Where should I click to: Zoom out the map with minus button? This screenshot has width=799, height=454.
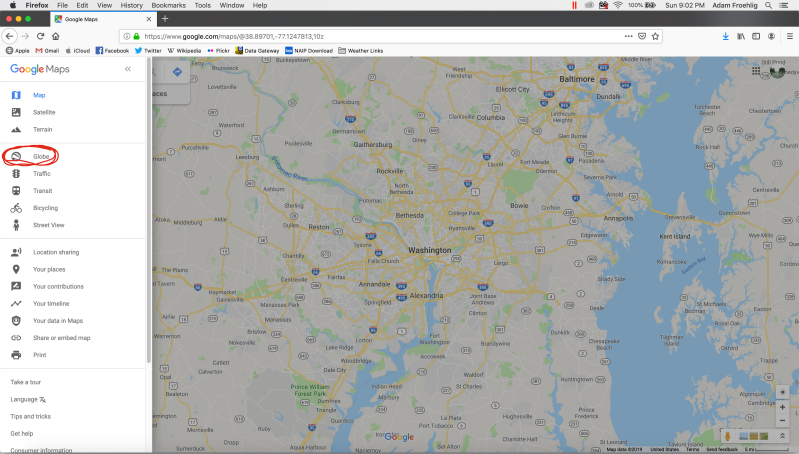tap(783, 420)
